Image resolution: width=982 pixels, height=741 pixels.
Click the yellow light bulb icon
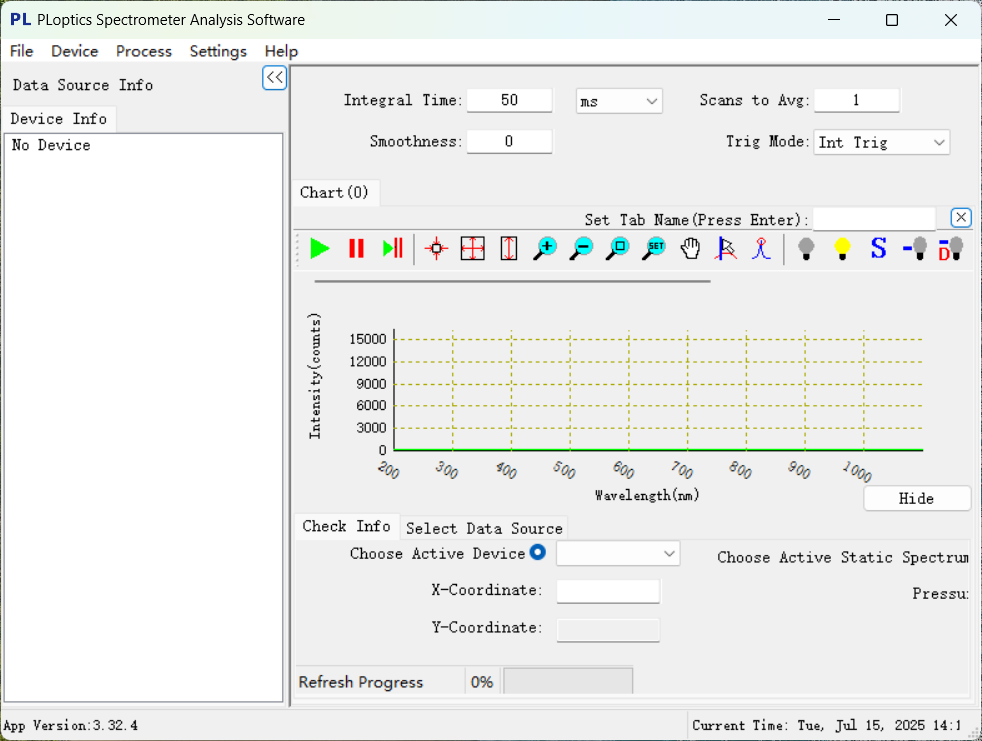(x=842, y=248)
